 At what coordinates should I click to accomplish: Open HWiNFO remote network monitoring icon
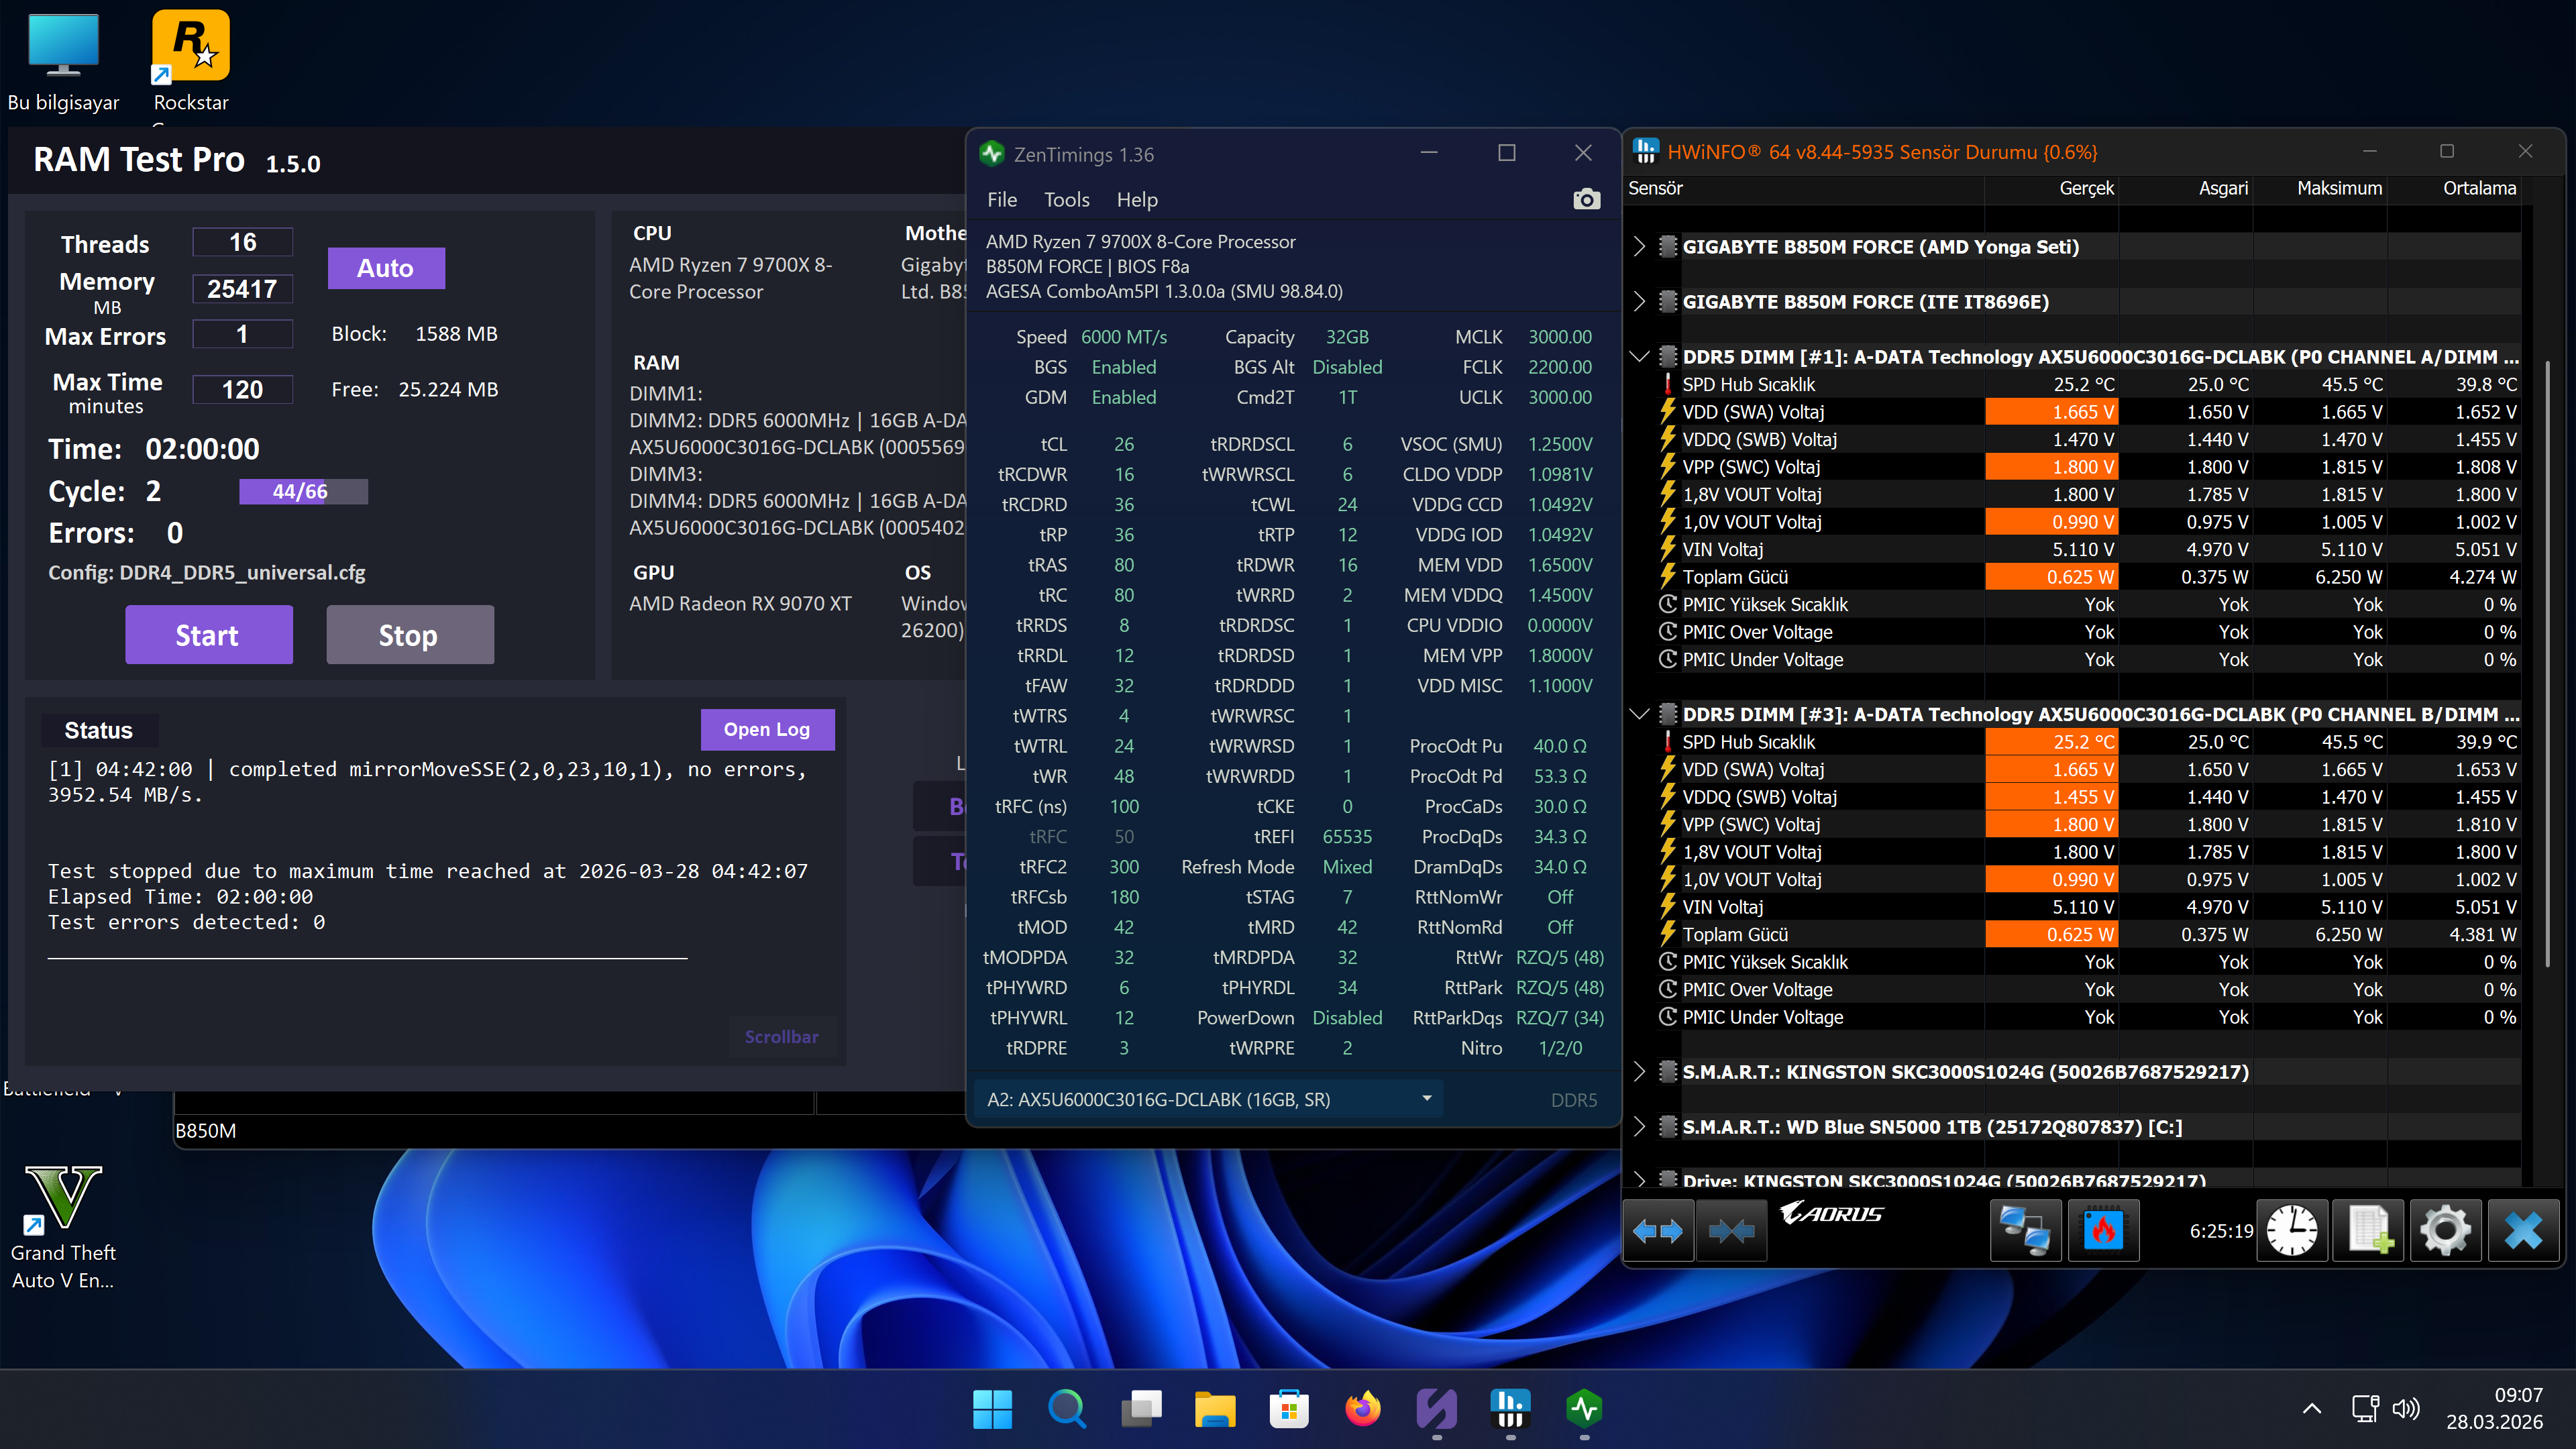coord(2025,1231)
